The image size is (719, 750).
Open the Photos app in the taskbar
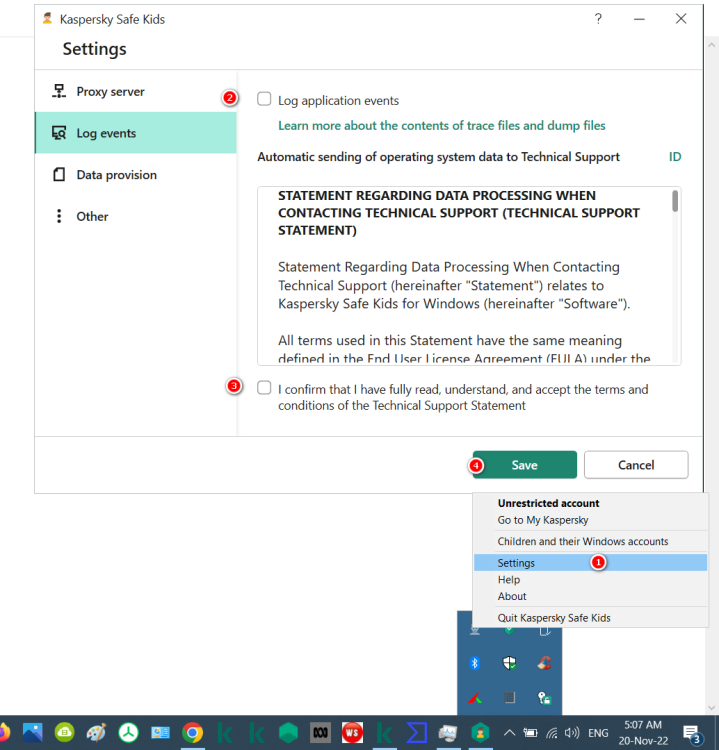click(x=33, y=732)
